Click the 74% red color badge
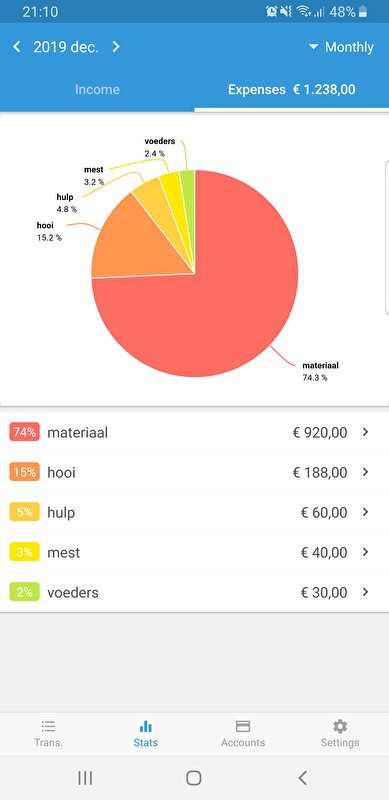389x800 pixels. click(x=25, y=432)
